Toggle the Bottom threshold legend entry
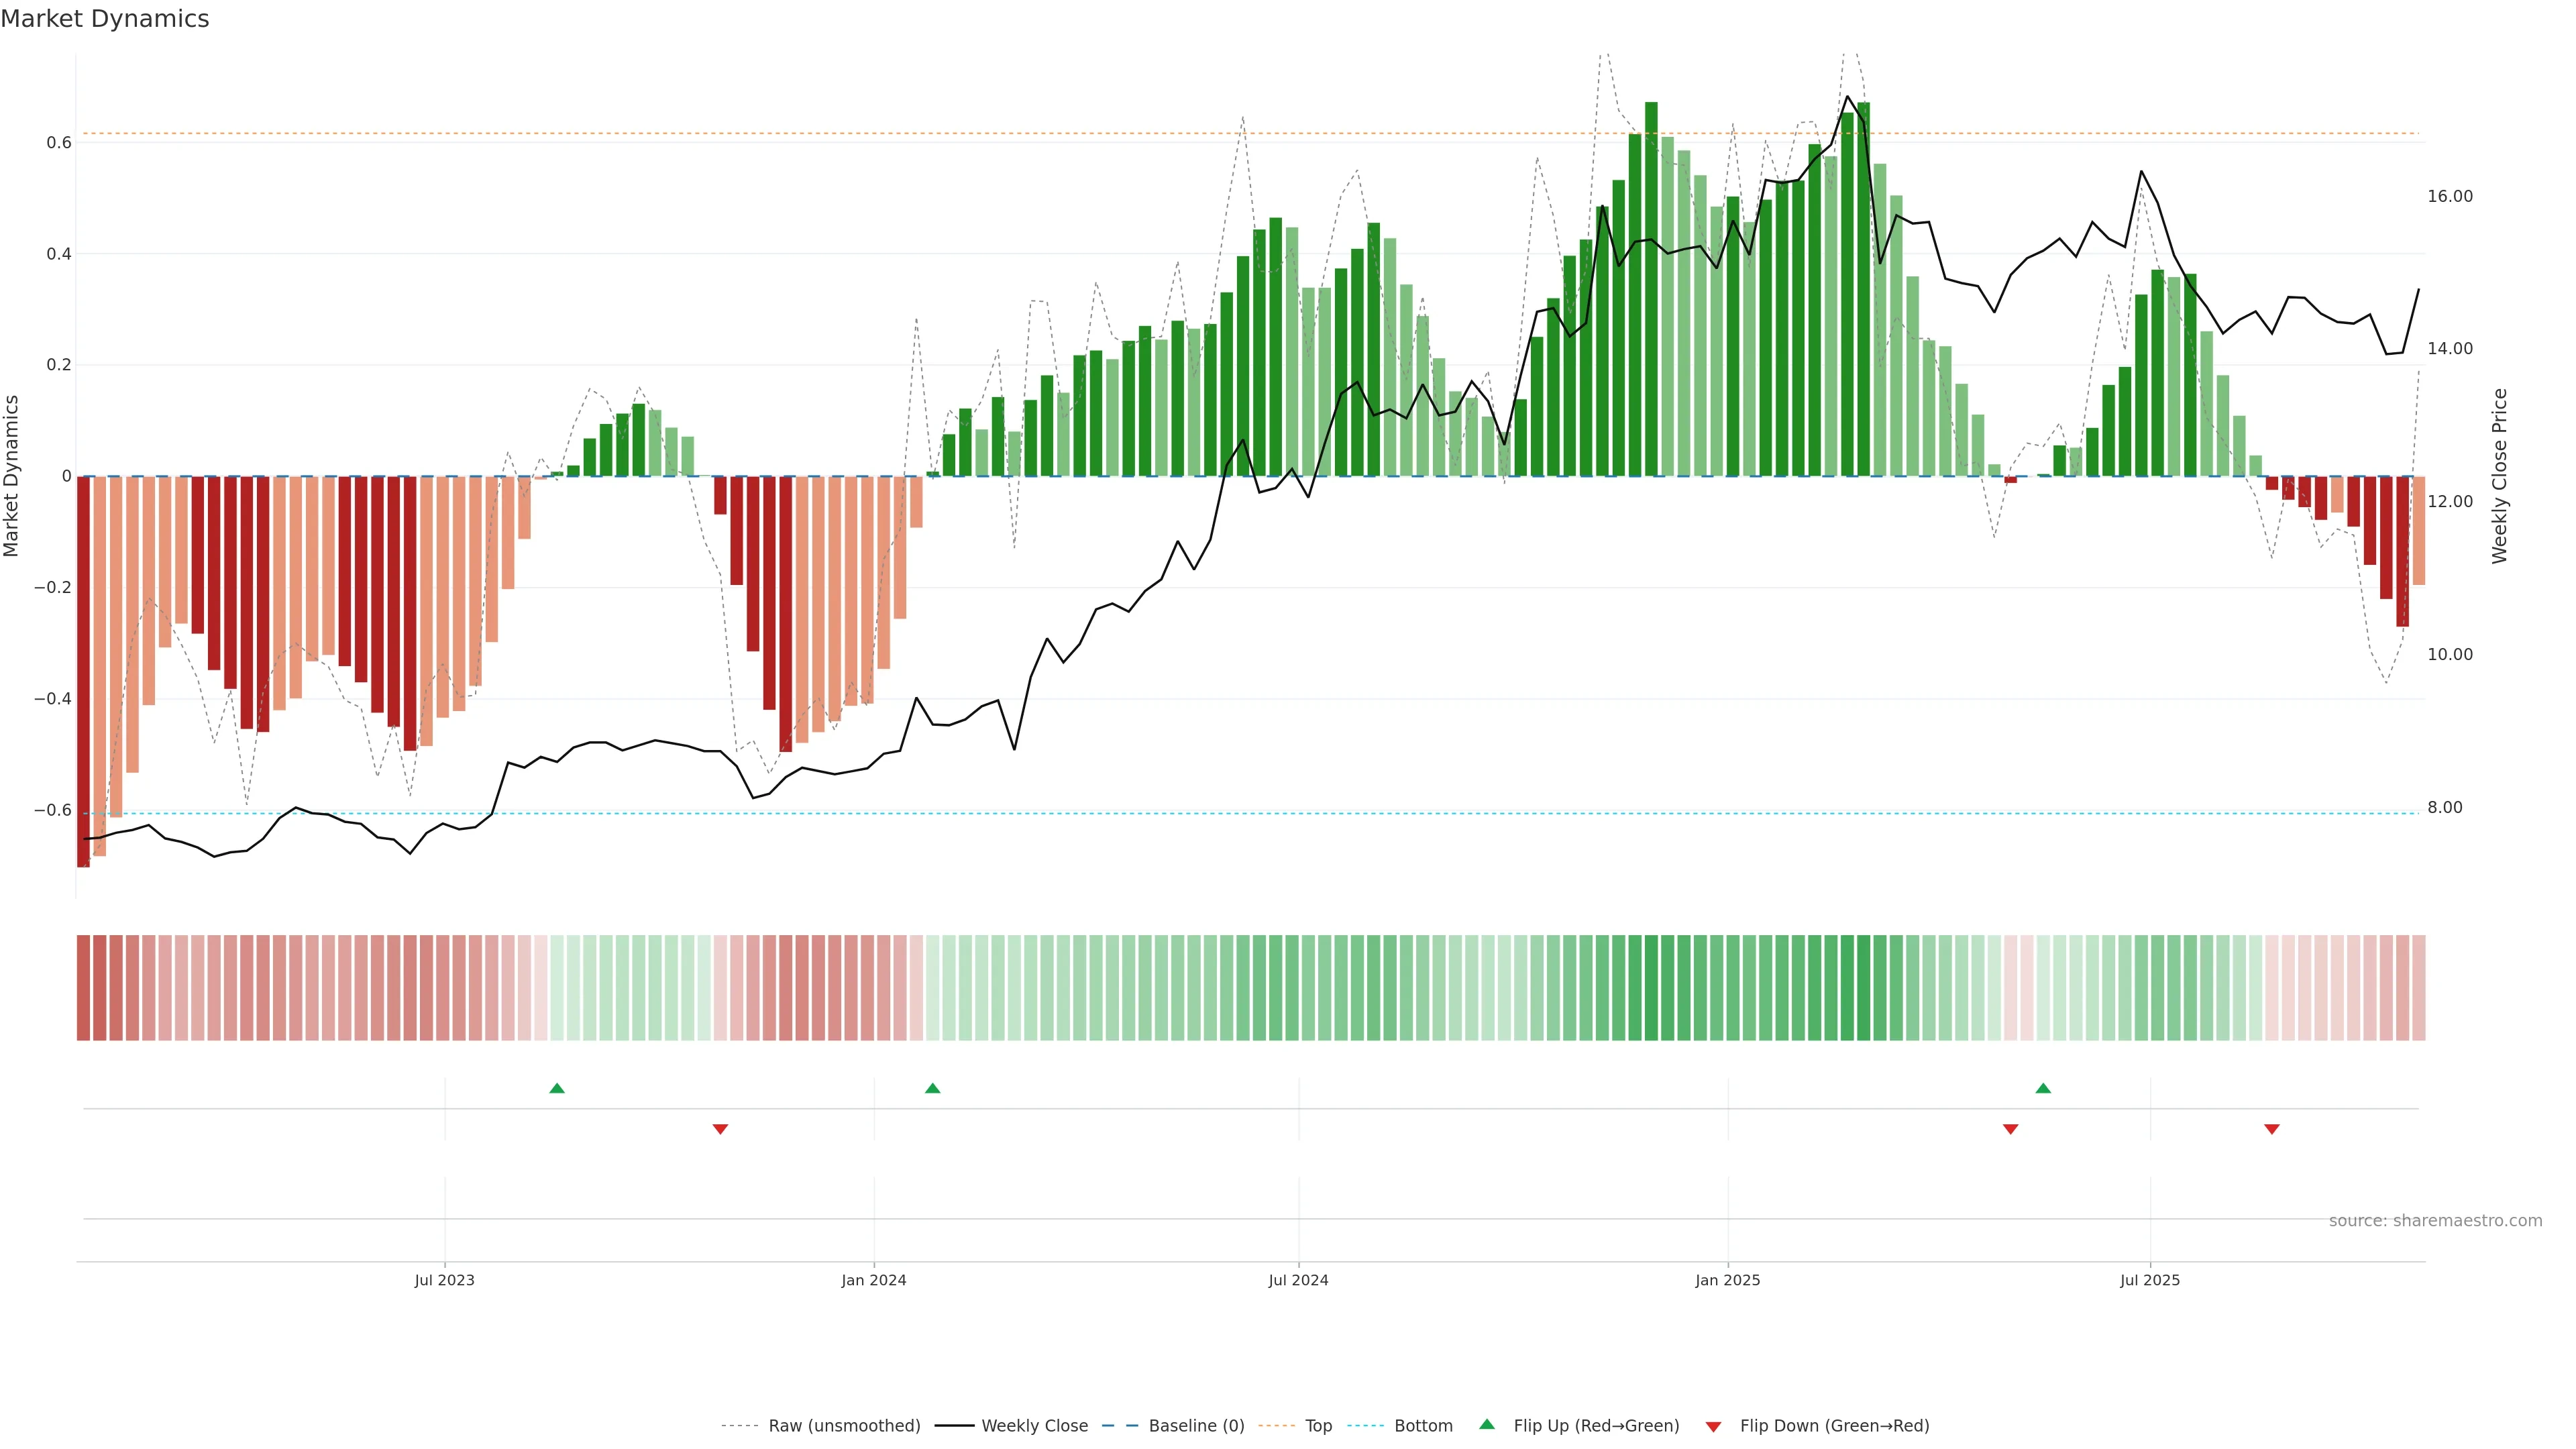 (1423, 1425)
